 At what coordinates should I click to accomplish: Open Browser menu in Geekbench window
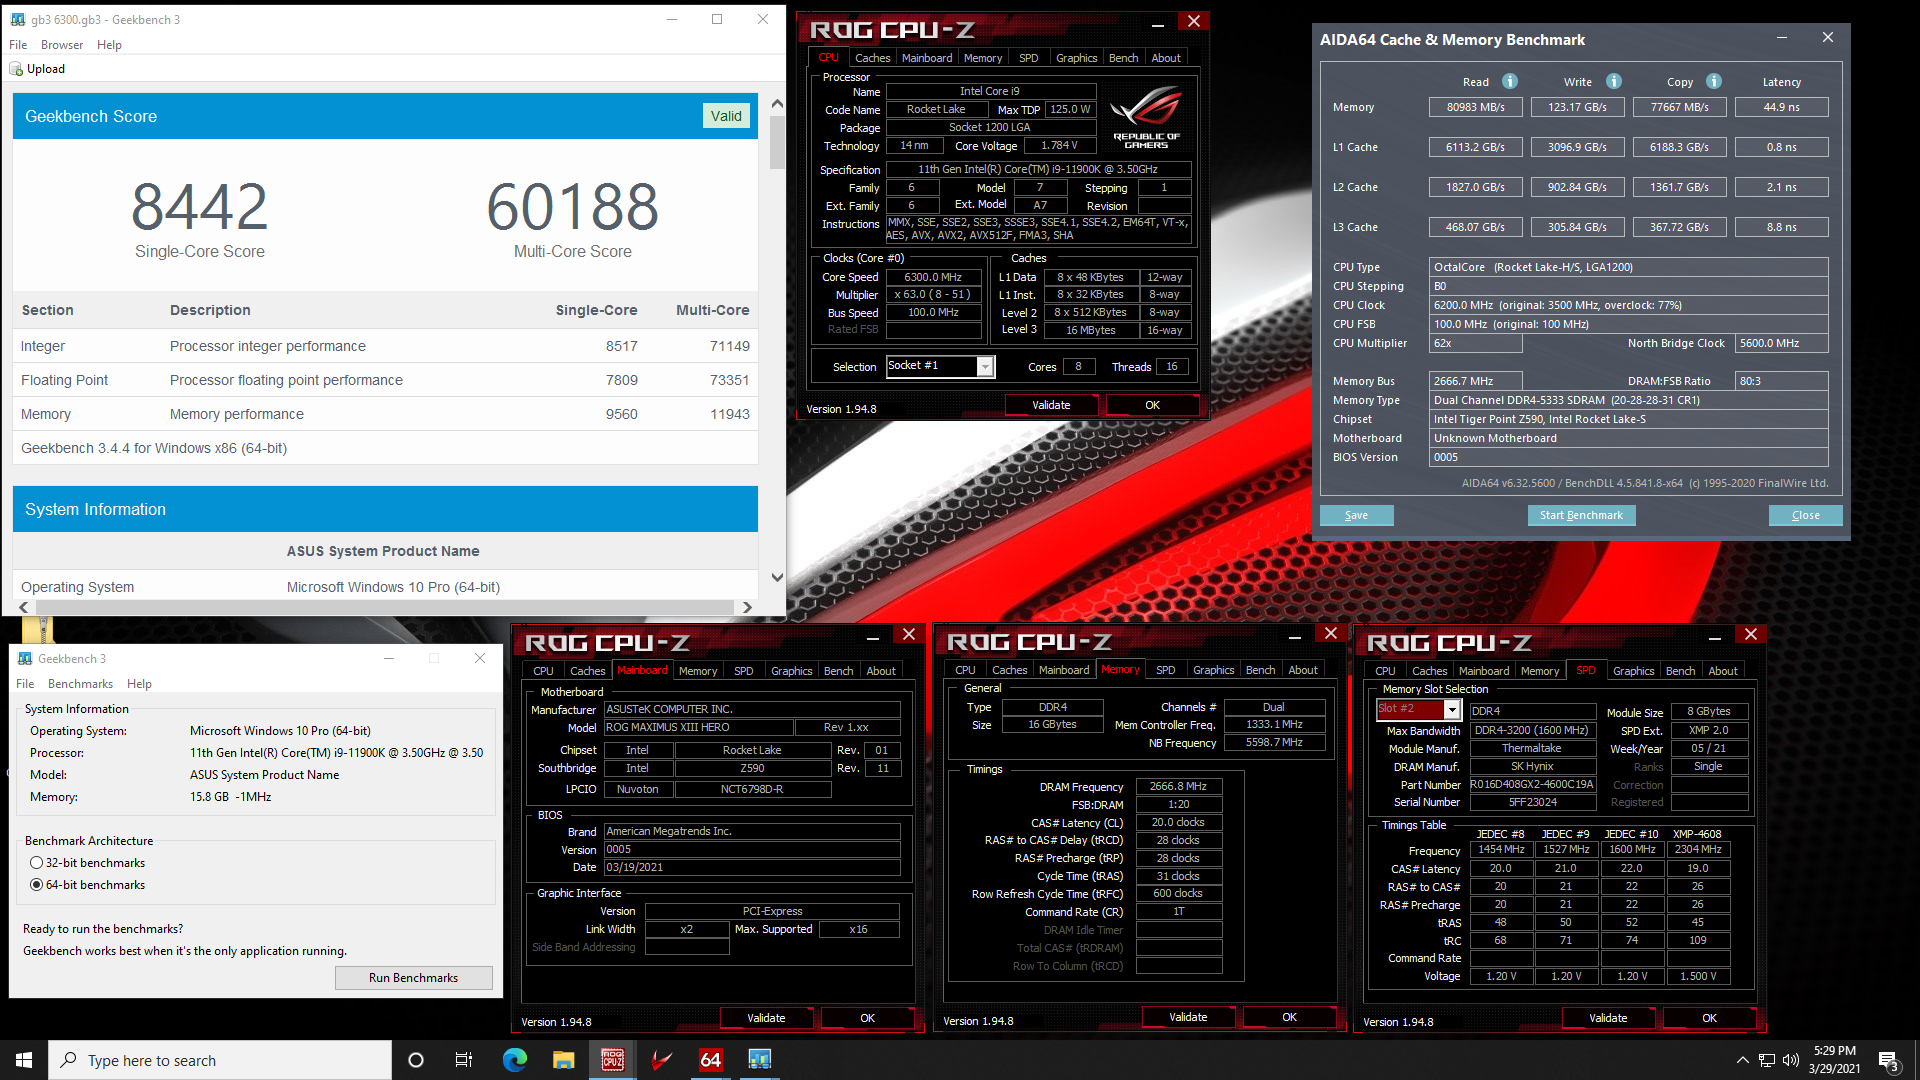(x=62, y=45)
